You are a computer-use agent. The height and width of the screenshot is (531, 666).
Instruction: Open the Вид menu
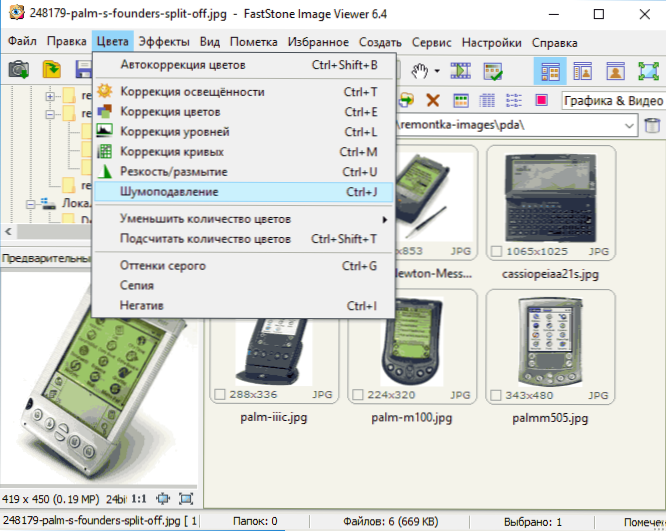[x=210, y=42]
